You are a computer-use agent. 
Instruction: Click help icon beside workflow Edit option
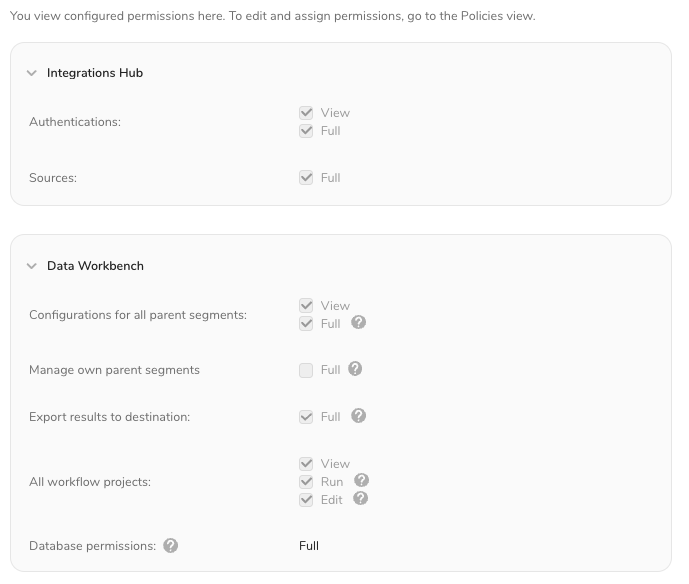click(361, 498)
